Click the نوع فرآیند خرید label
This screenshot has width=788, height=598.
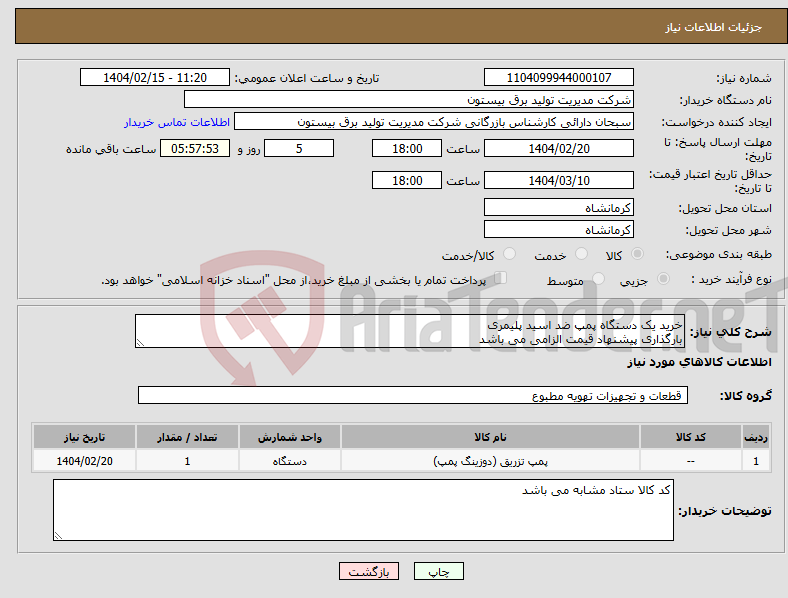tap(731, 279)
